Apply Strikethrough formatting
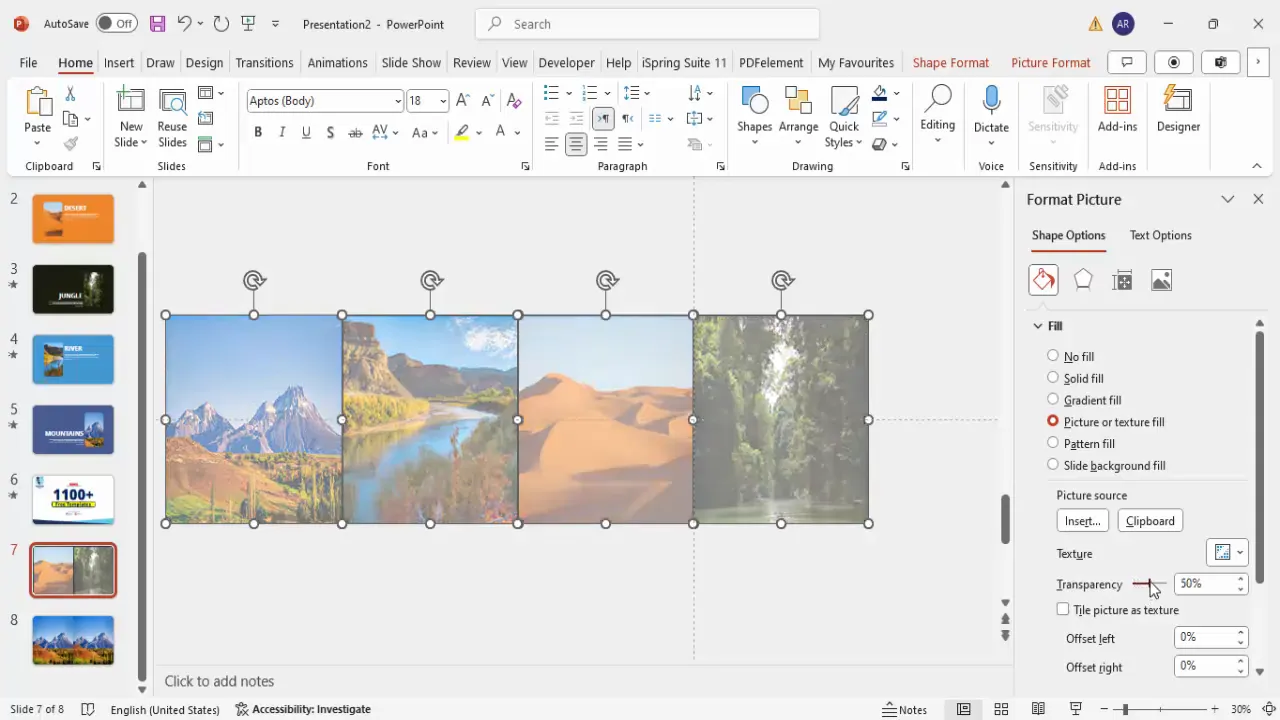Screen dimensions: 1280x720 [355, 132]
